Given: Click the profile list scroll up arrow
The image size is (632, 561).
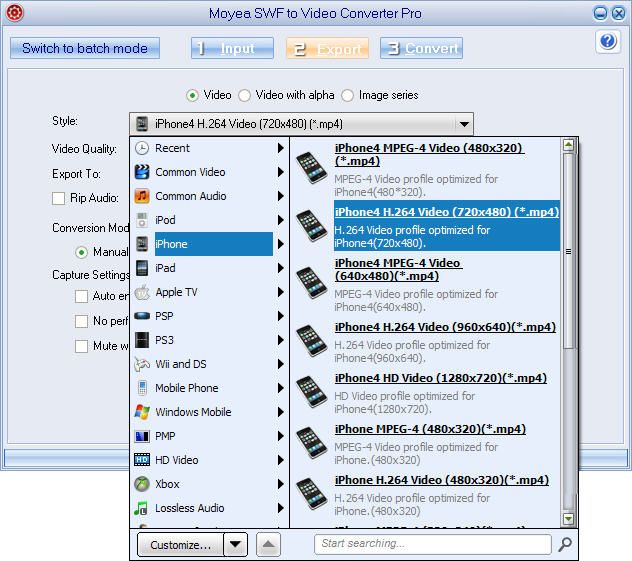Looking at the screenshot, I should 568,145.
